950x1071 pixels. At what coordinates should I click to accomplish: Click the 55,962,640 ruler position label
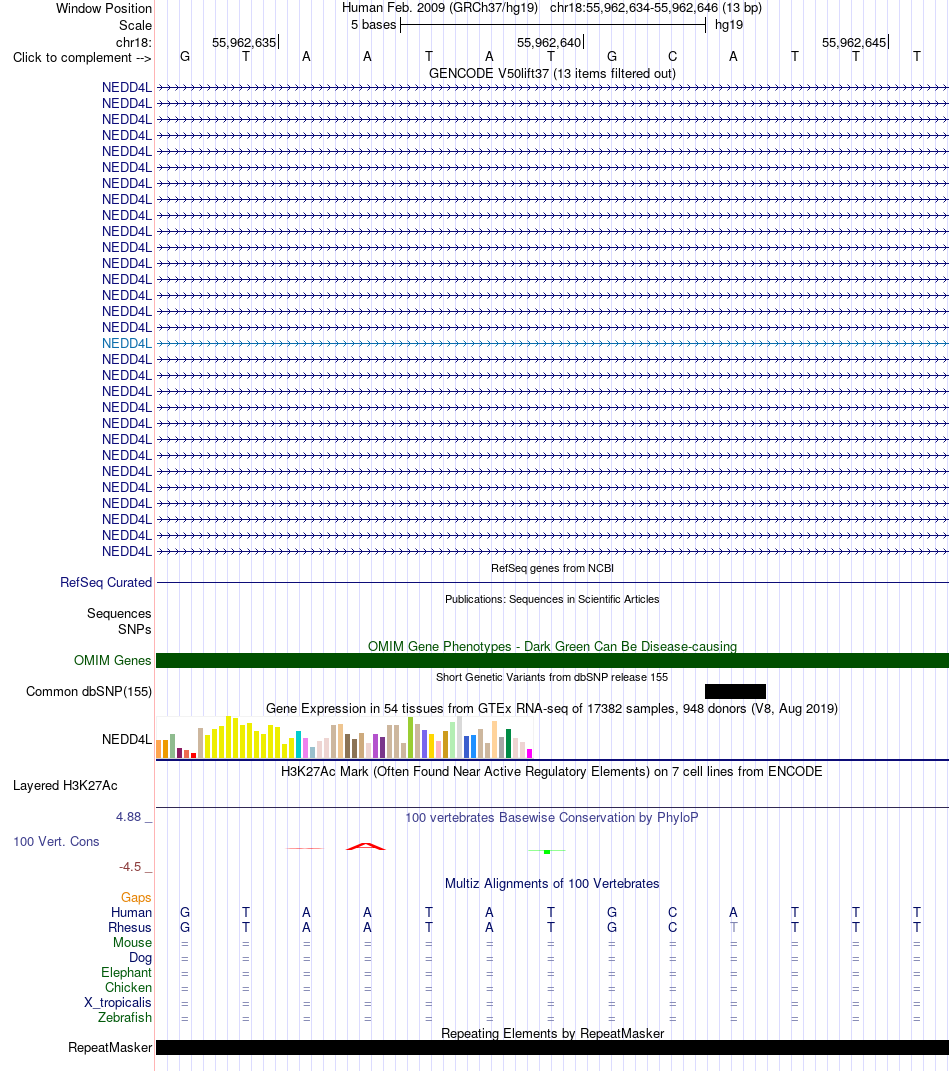pos(549,42)
